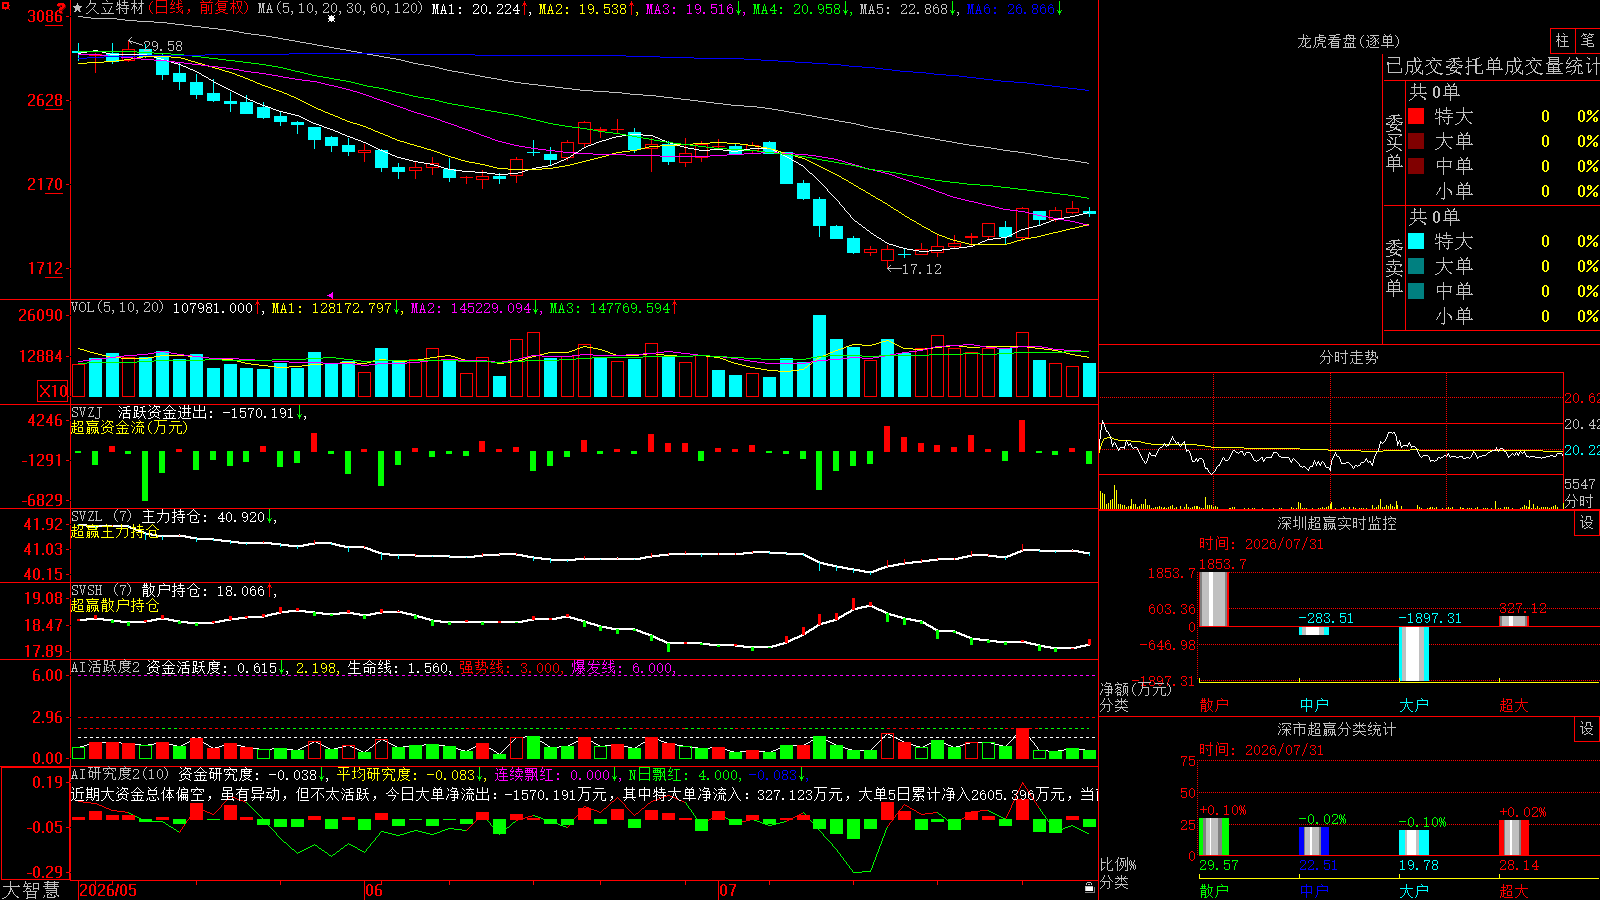Click the 分时走势 panel title
Viewport: 1600px width, 900px height.
click(x=1348, y=357)
